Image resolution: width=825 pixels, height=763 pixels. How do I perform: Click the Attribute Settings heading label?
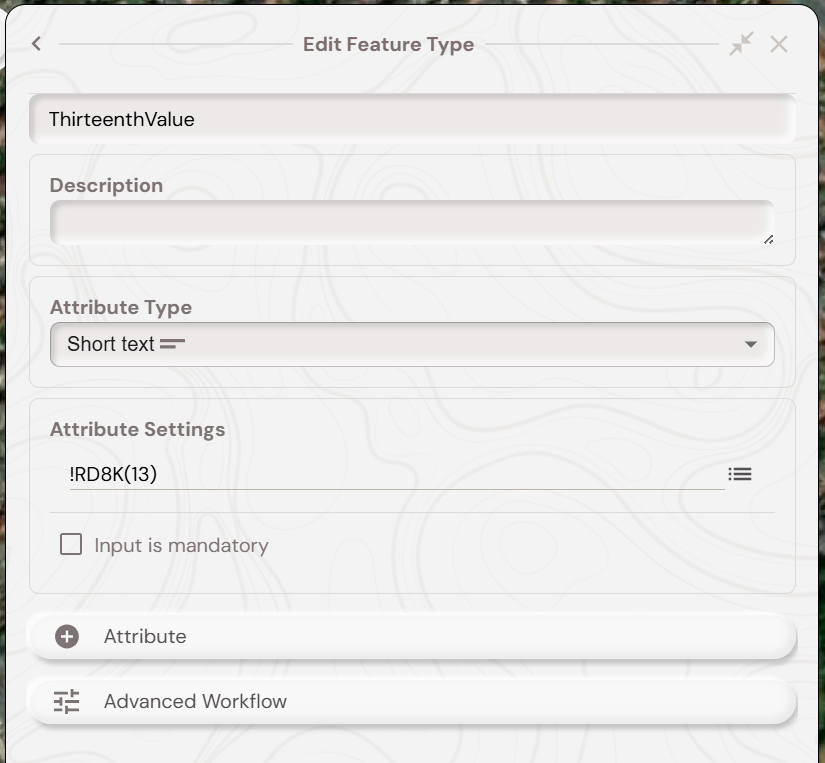137,429
